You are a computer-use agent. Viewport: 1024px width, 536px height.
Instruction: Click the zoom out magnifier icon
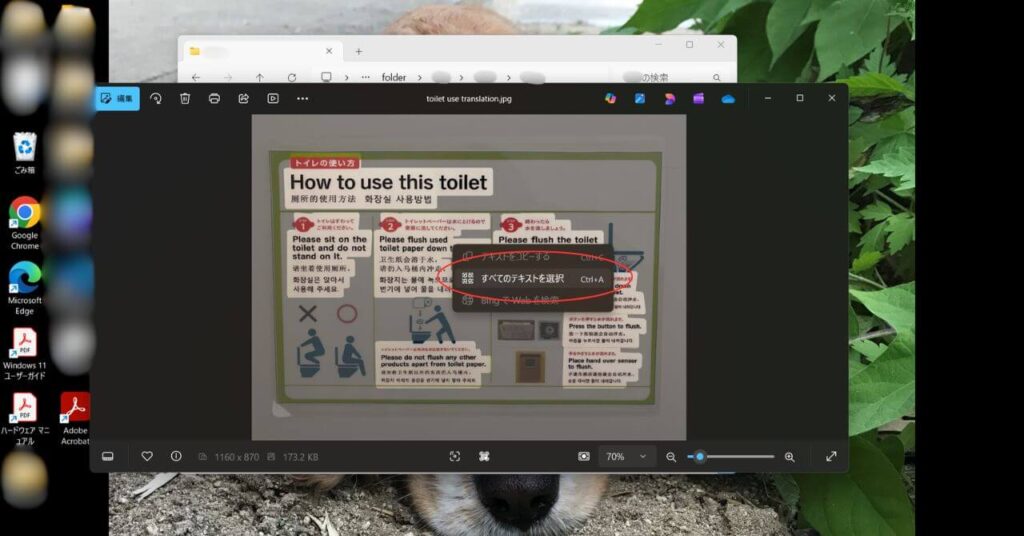(671, 456)
